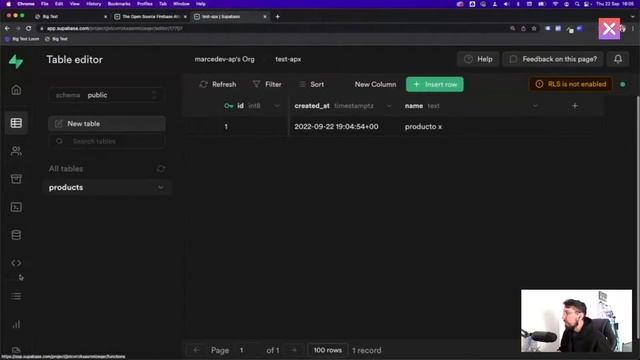This screenshot has height=360, width=640.
Task: Expand the products table menu chevron
Action: coord(161,187)
